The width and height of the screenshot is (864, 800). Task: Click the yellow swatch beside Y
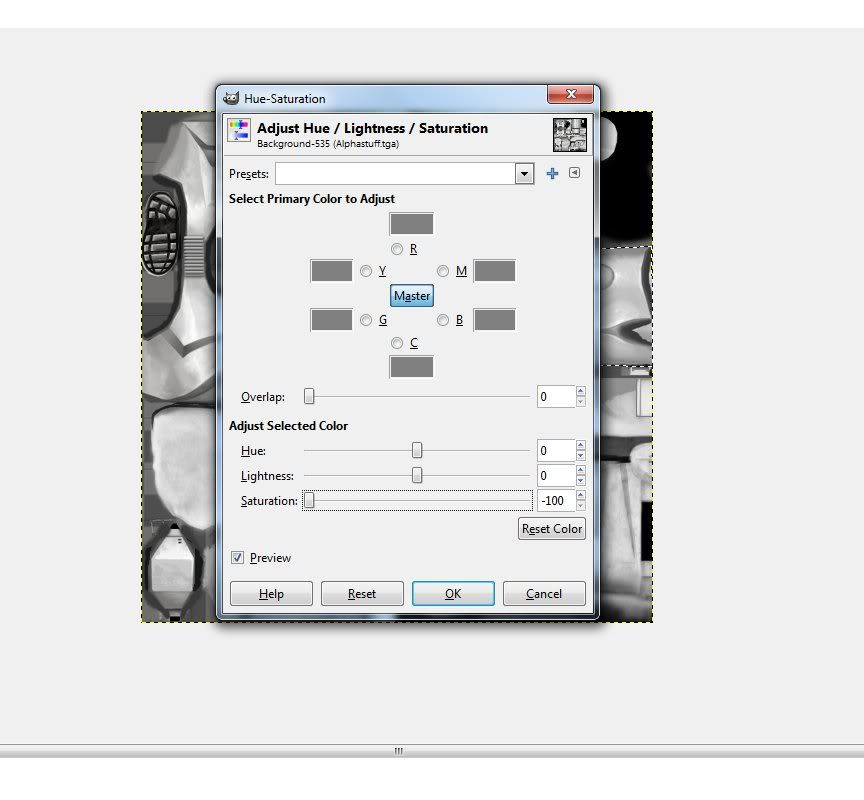331,271
